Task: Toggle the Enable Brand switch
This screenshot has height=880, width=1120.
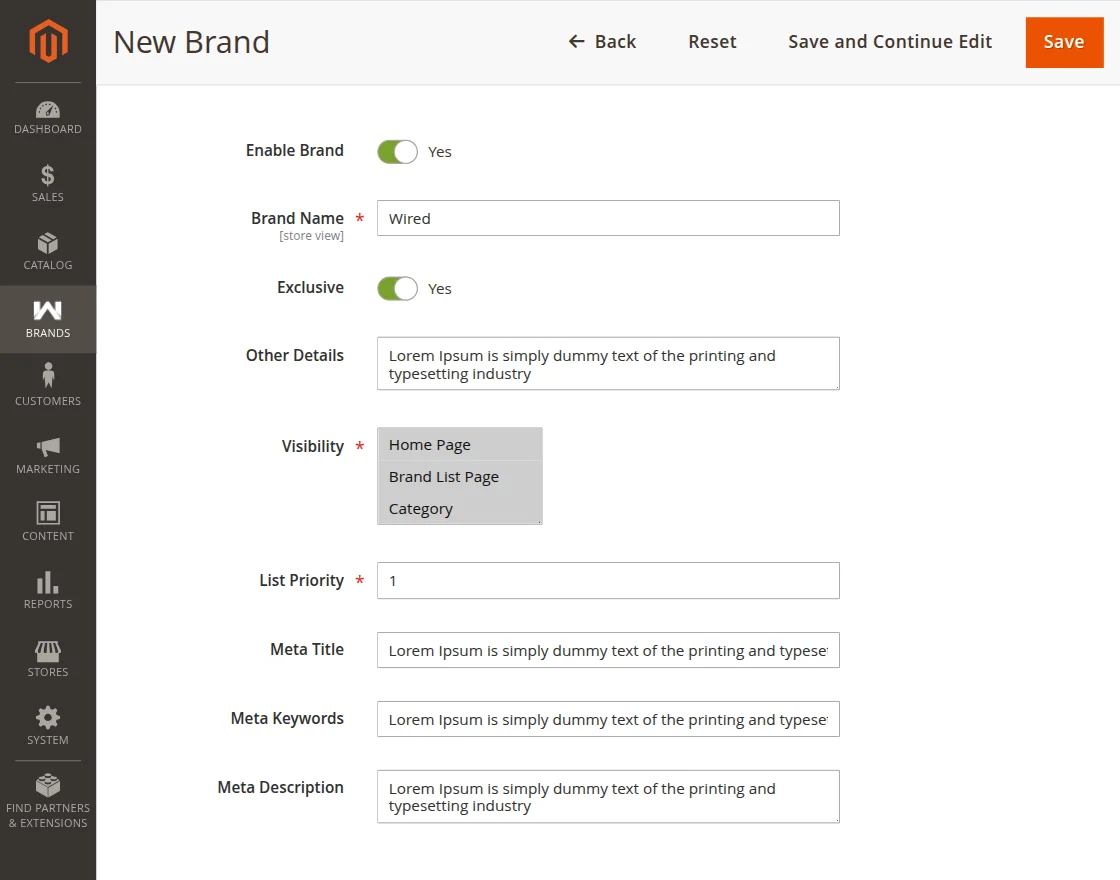Action: click(398, 151)
